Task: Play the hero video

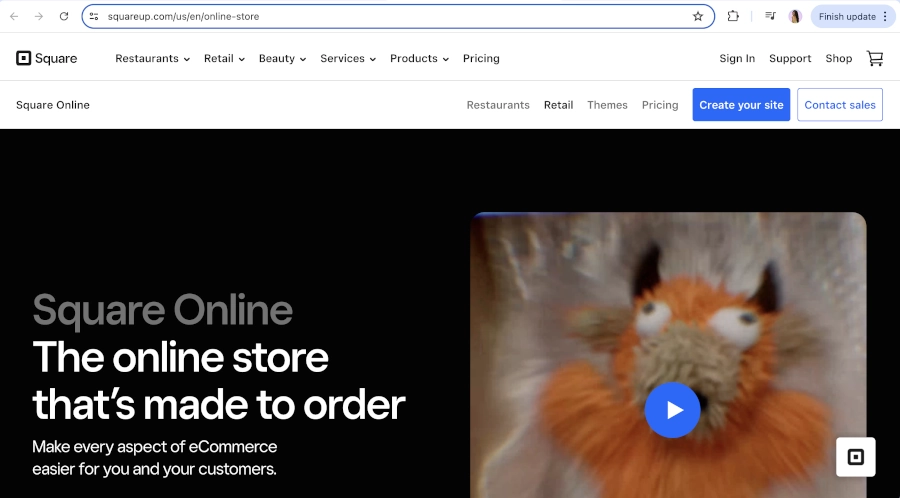Action: pyautogui.click(x=672, y=410)
